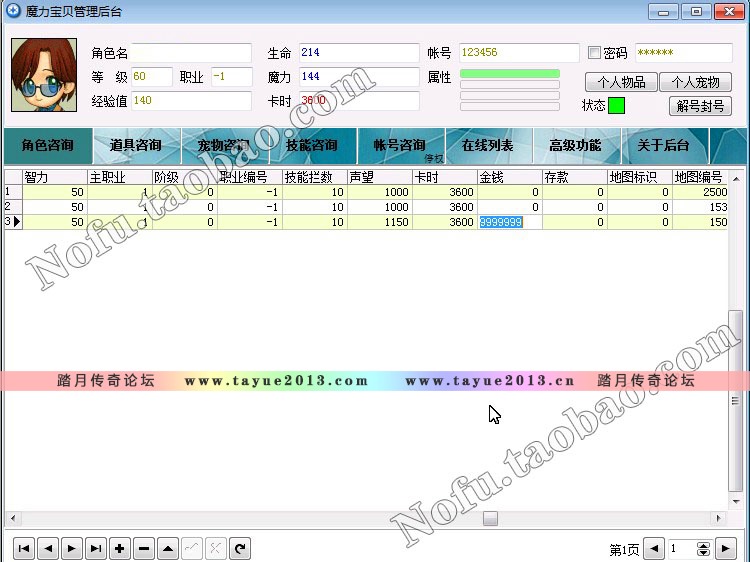Viewport: 750px width, 562px height.
Task: Click 声望 cell showing 1150
Action: [380, 222]
